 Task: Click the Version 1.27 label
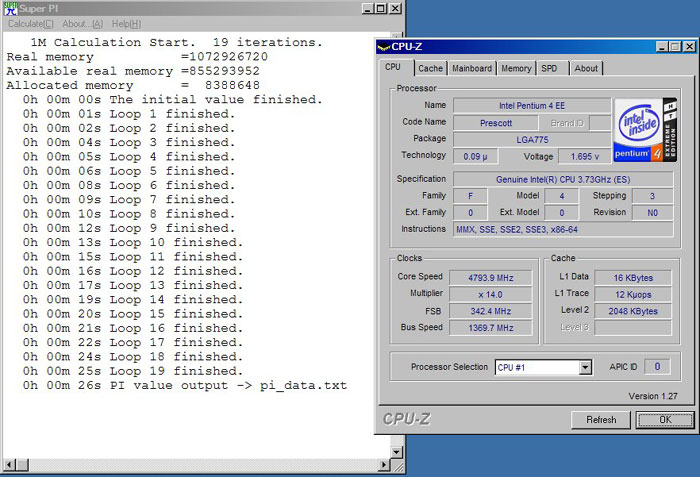point(653,396)
